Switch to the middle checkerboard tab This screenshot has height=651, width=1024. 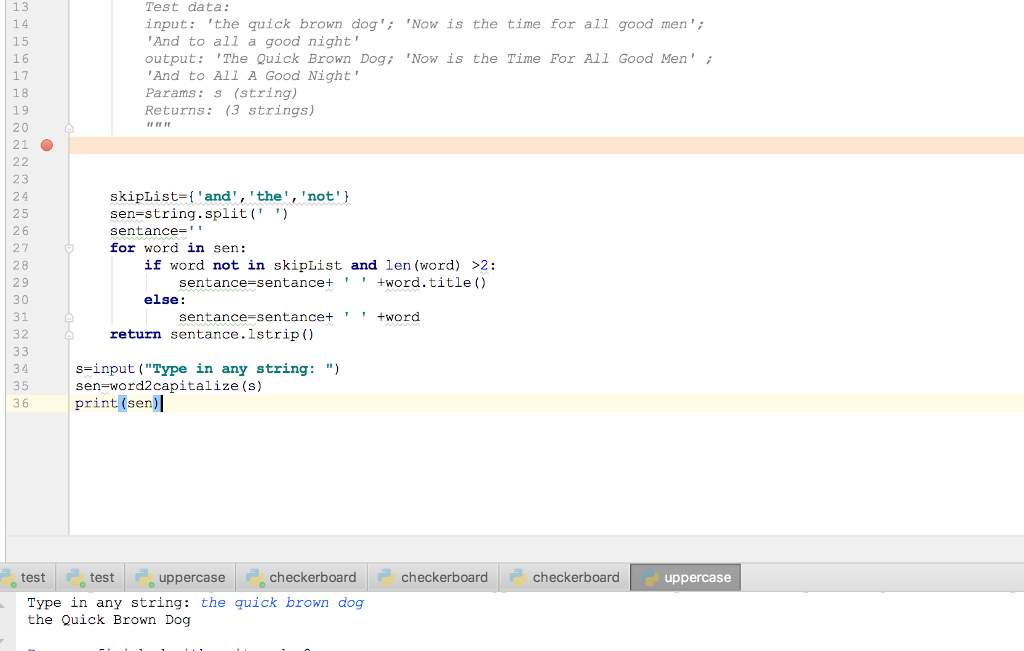(433, 577)
